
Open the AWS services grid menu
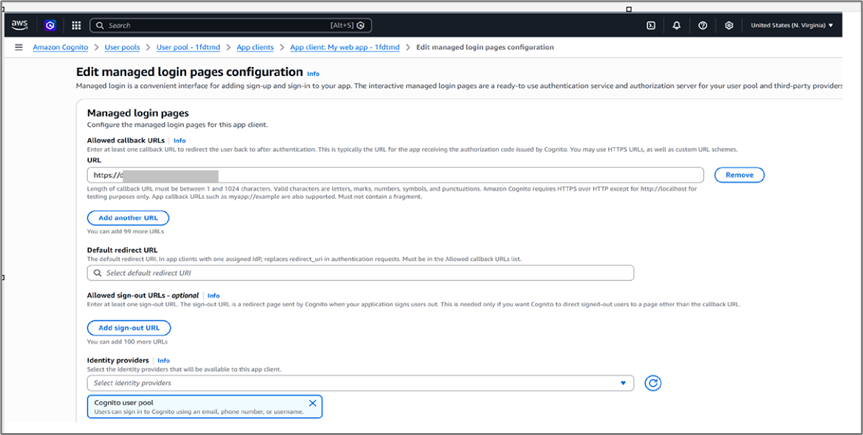(76, 25)
